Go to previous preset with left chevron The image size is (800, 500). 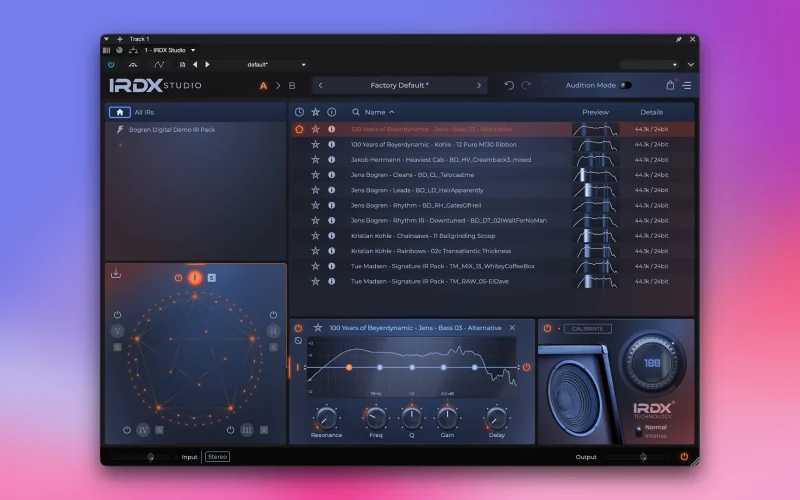coord(320,85)
